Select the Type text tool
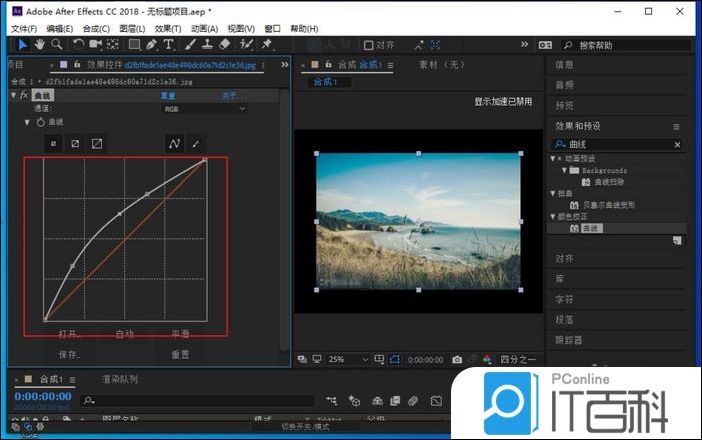The image size is (702, 440). pyautogui.click(x=169, y=45)
